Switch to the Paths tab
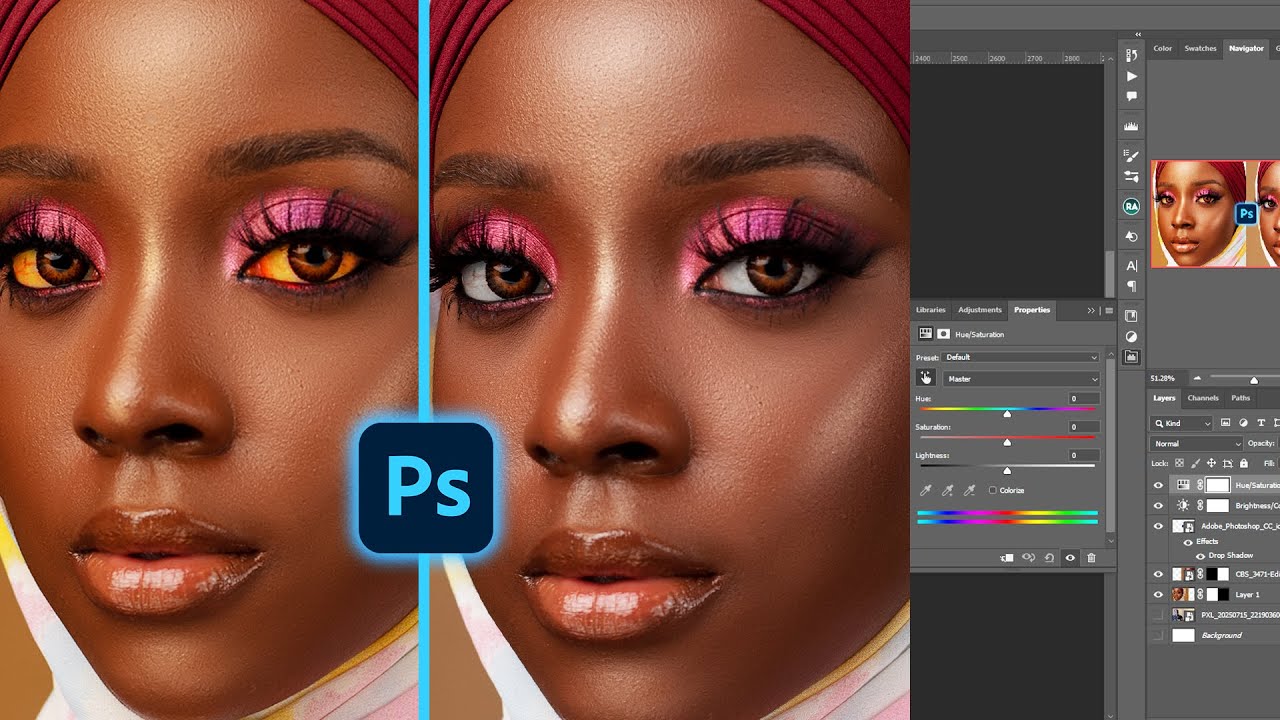The height and width of the screenshot is (720, 1280). (x=1240, y=398)
